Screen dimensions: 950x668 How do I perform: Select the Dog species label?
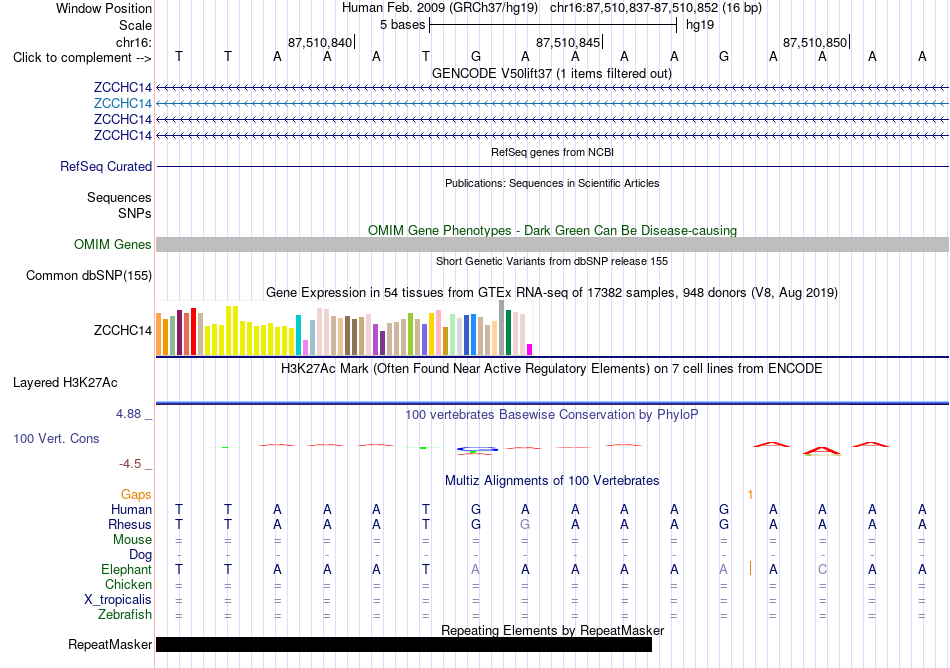(140, 555)
